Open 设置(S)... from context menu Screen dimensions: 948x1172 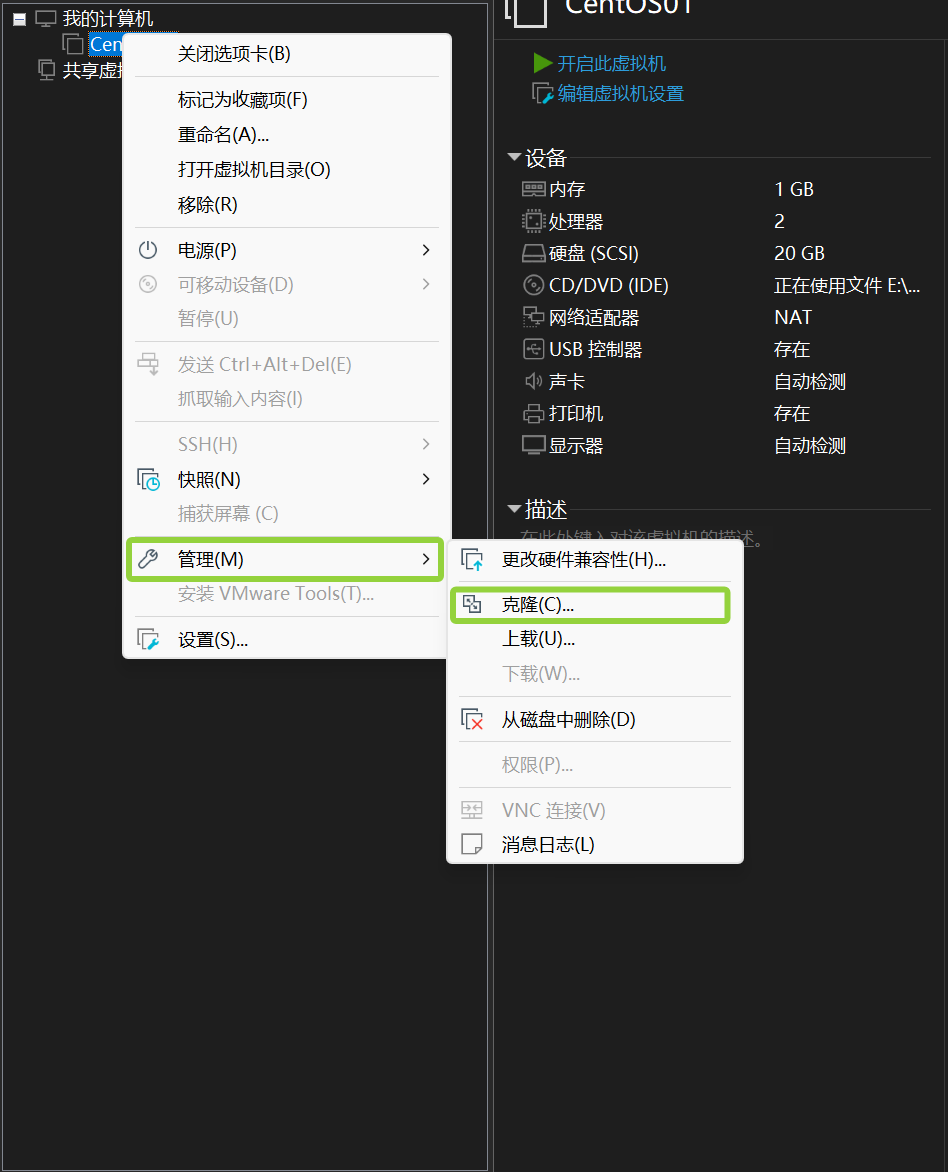tap(213, 640)
